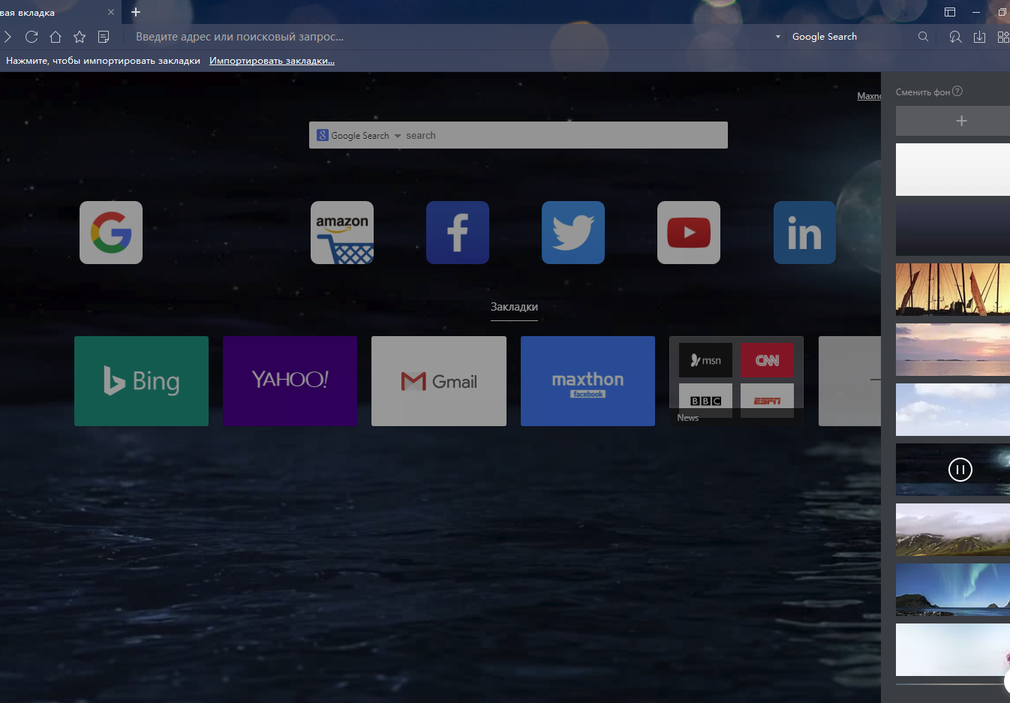Screen dimensions: 1010x703
Task: Click the slider track below background thumbnails
Action: click(950, 684)
